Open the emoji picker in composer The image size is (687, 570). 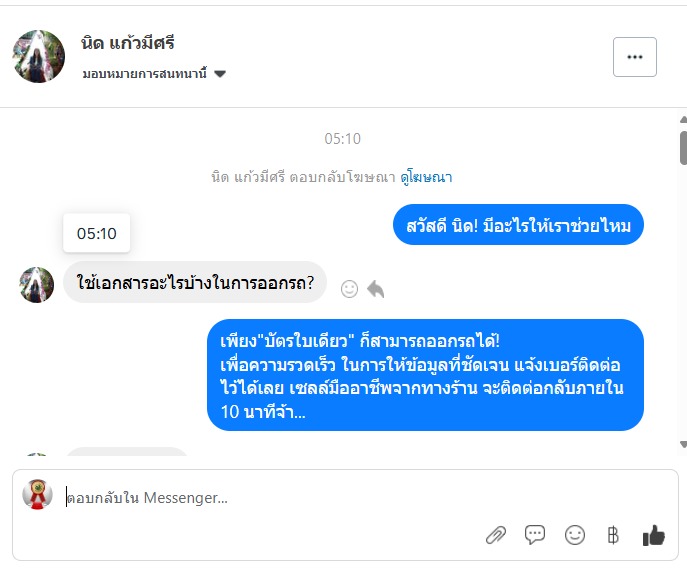pyautogui.click(x=574, y=535)
